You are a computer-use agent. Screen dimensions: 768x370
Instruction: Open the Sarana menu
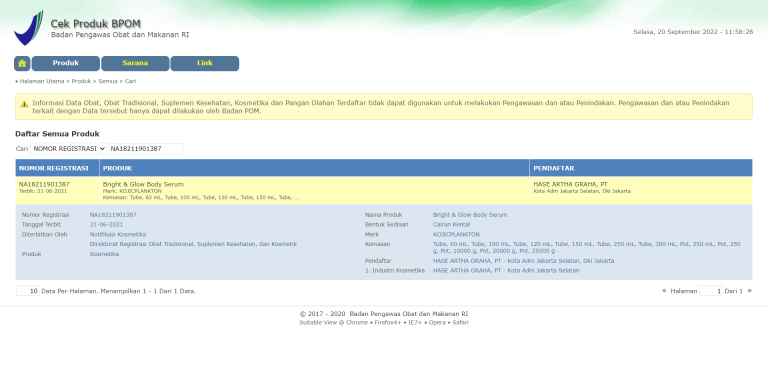[x=135, y=64]
